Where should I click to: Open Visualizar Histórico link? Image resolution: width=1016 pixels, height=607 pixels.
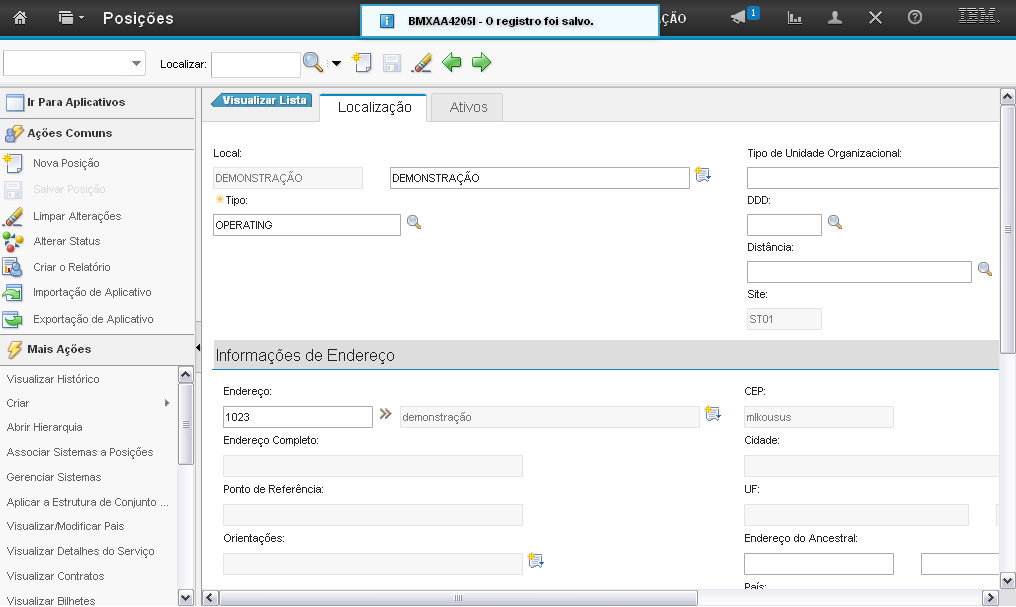(x=53, y=379)
